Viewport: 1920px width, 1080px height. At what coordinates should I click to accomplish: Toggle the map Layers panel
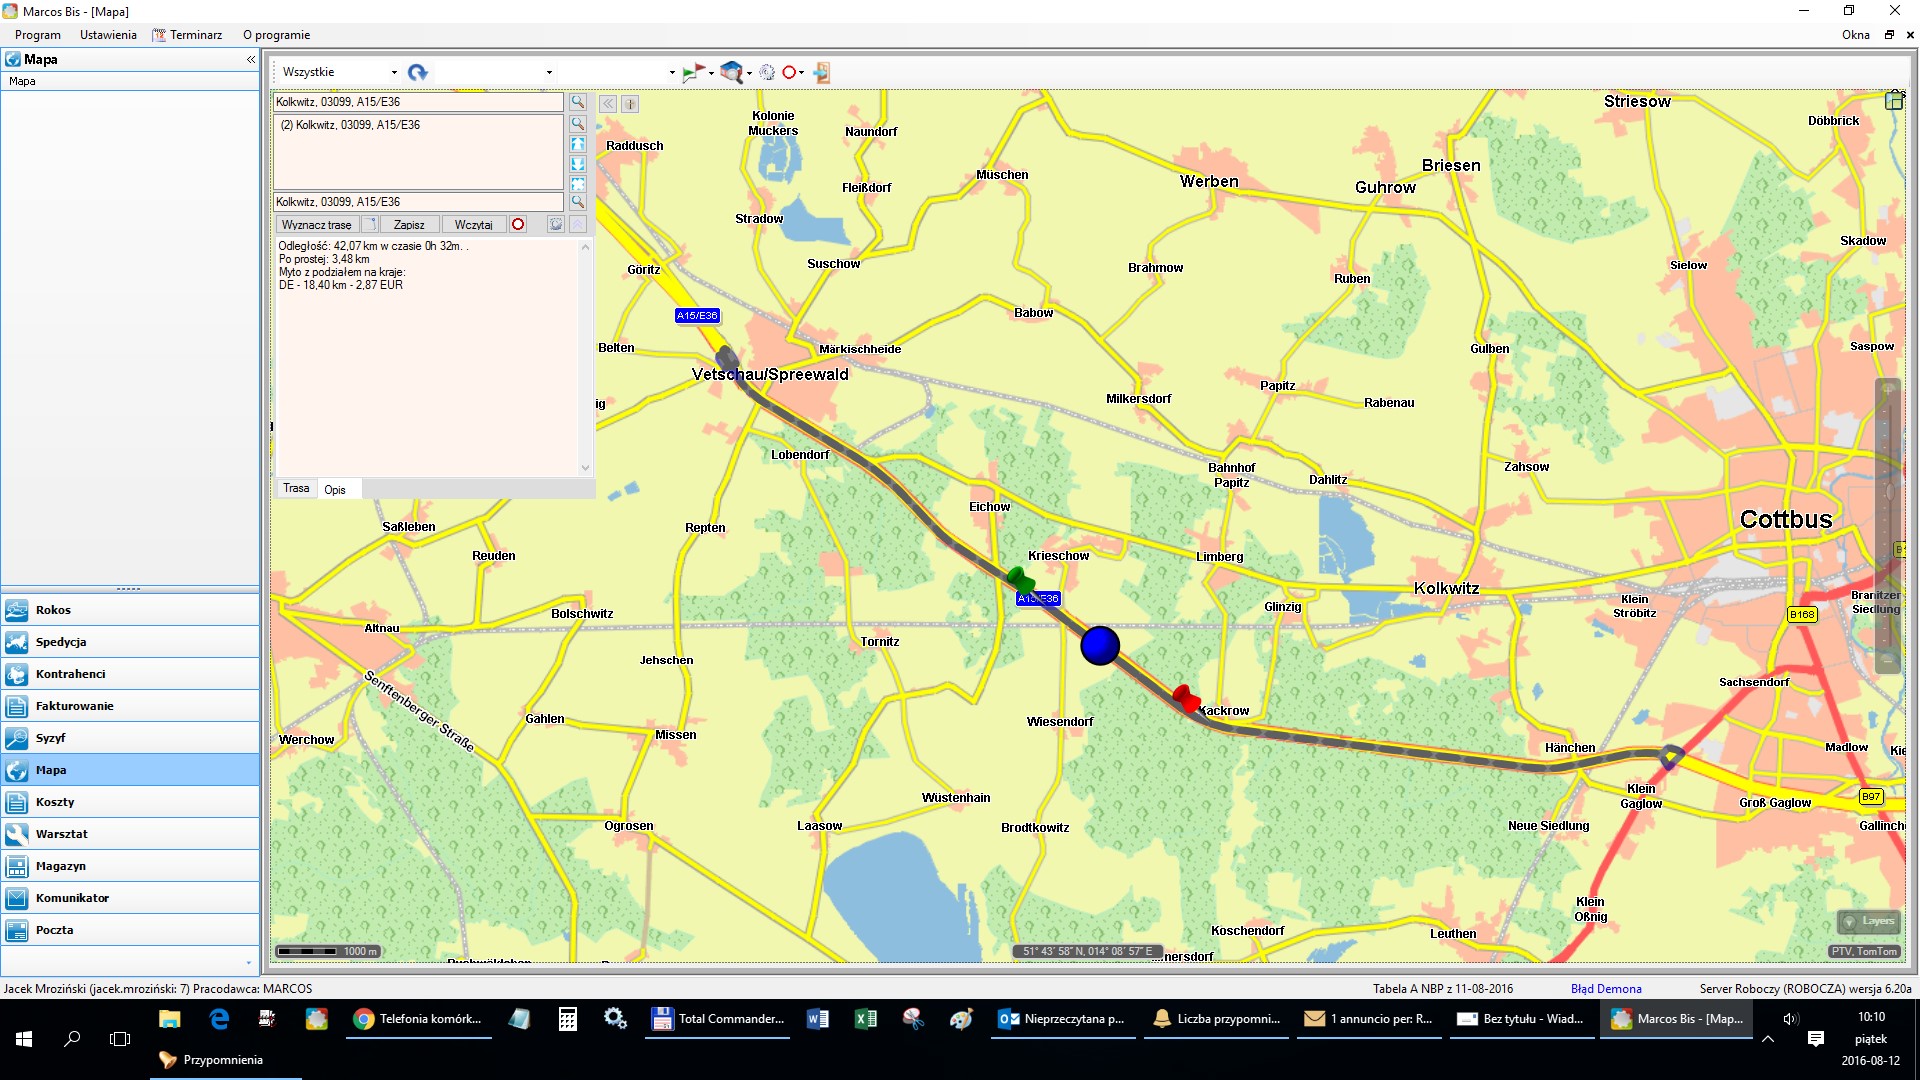point(1868,921)
